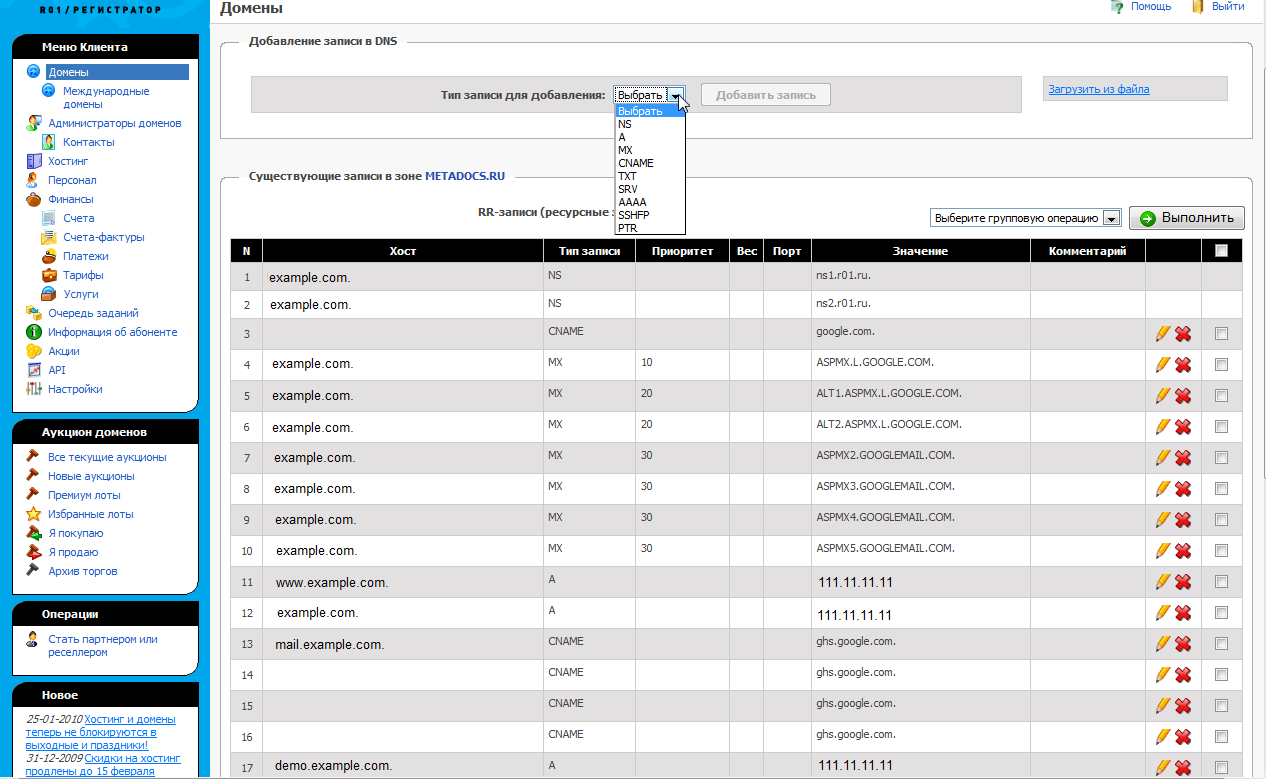This screenshot has height=779, width=1266.
Task: Open Администраторы доменов menu item
Action: coord(115,123)
